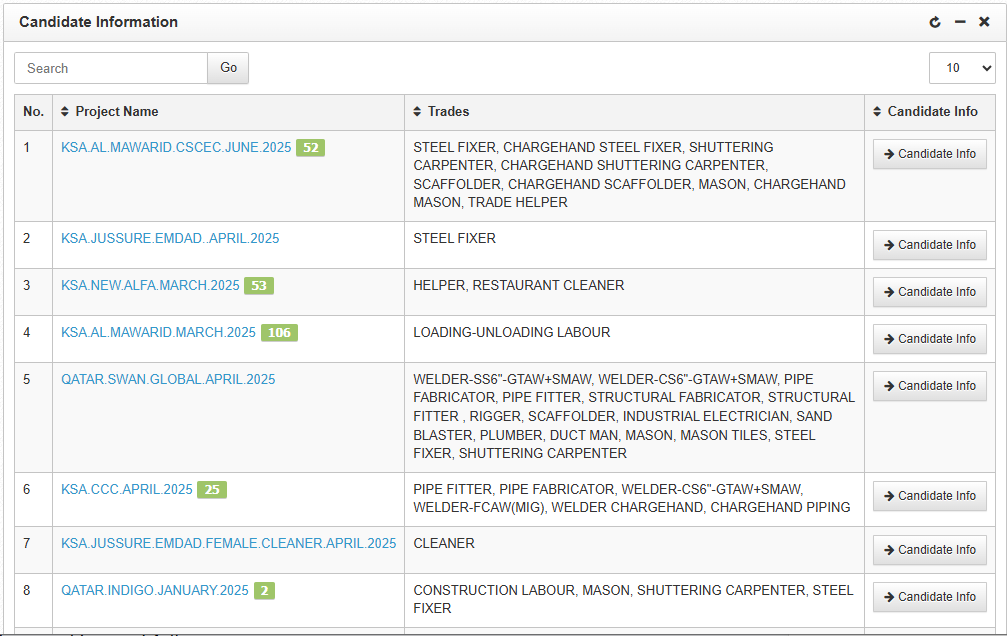The height and width of the screenshot is (636, 1007).
Task: Open KSA.NEW.ALFA.MARCH.2025 project link
Action: [150, 286]
